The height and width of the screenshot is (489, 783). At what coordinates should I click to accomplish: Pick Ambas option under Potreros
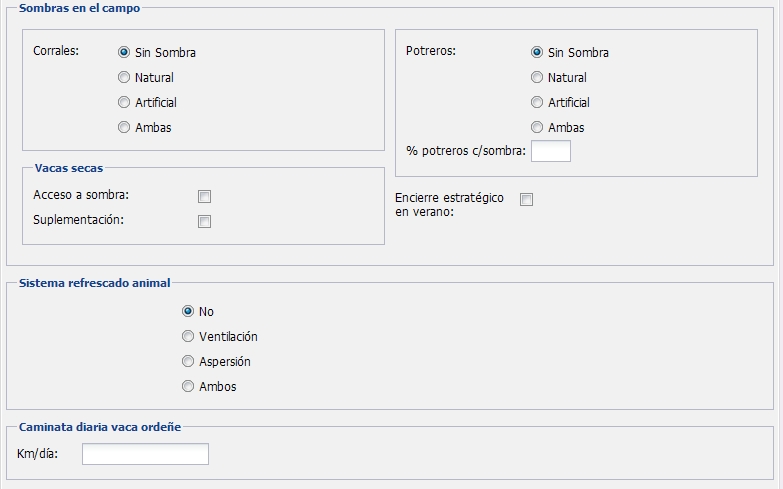pyautogui.click(x=537, y=127)
